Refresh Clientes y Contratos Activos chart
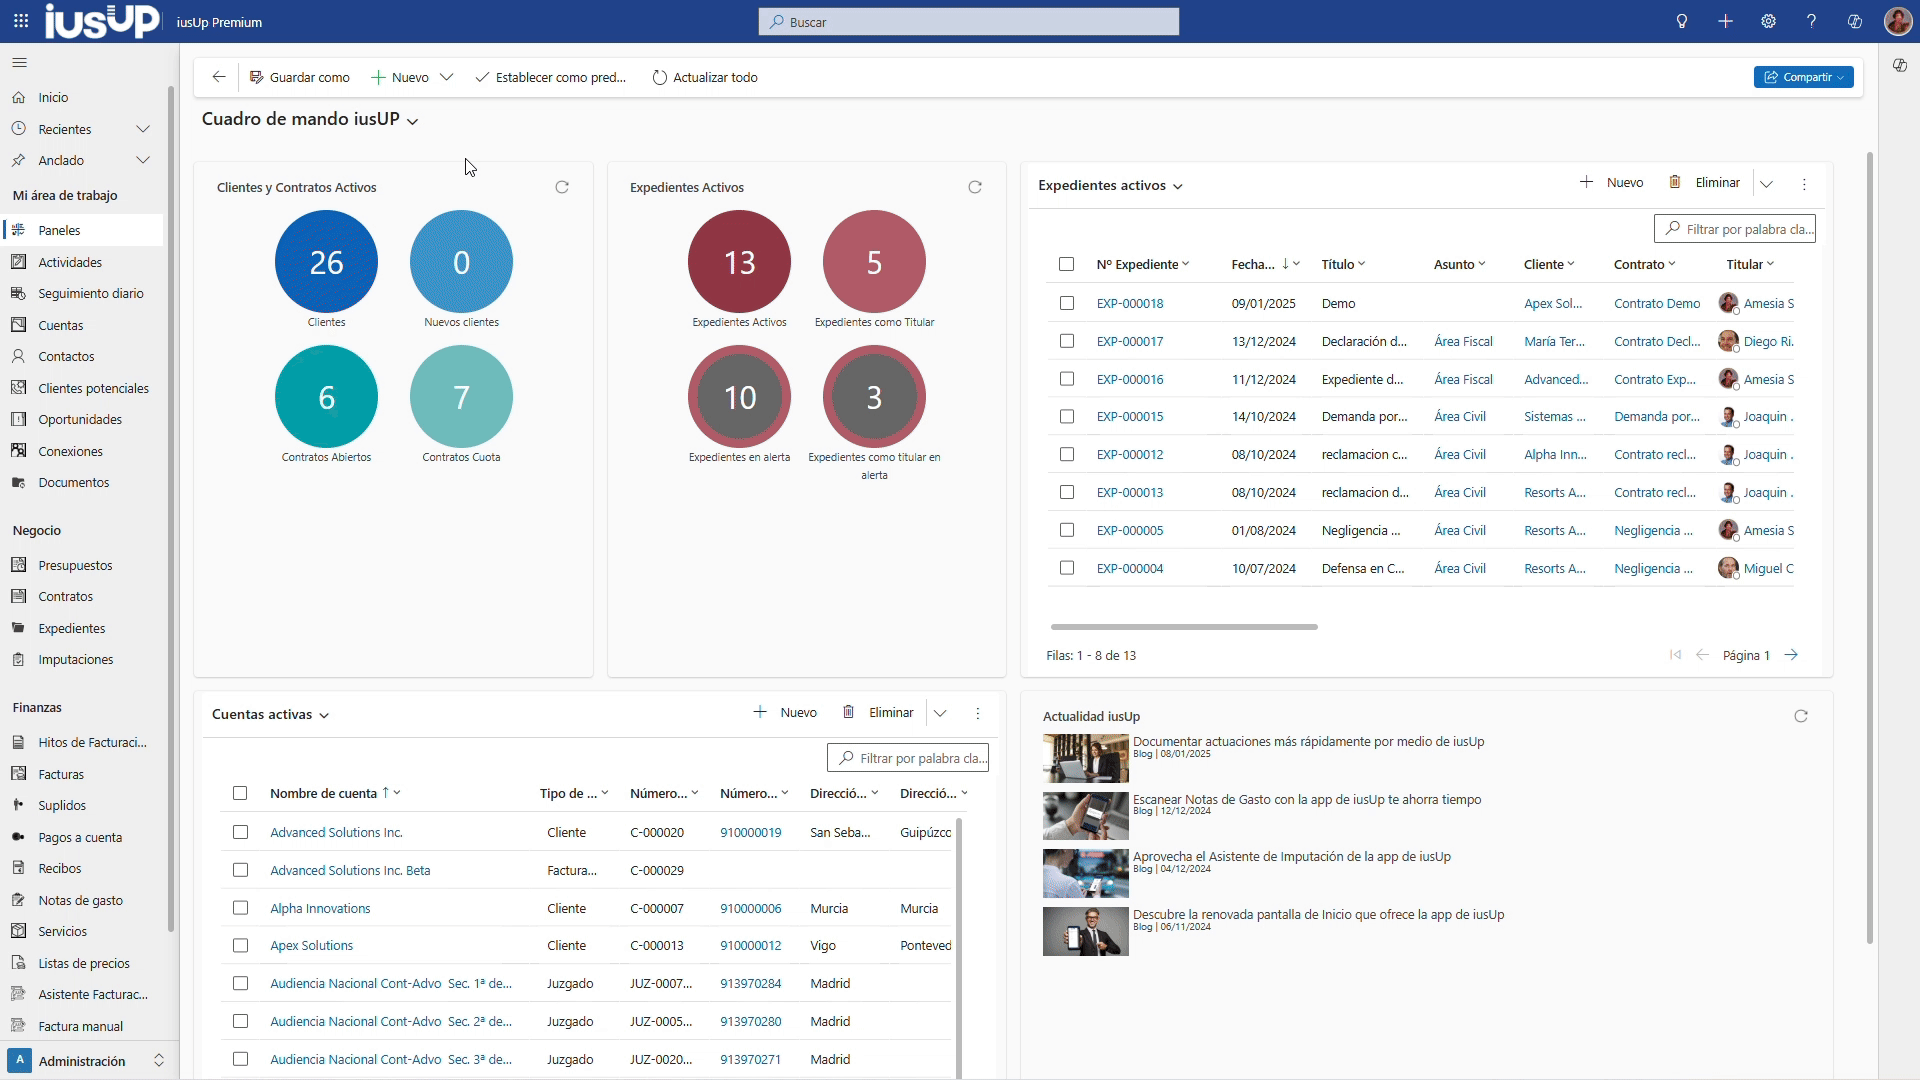 click(562, 187)
